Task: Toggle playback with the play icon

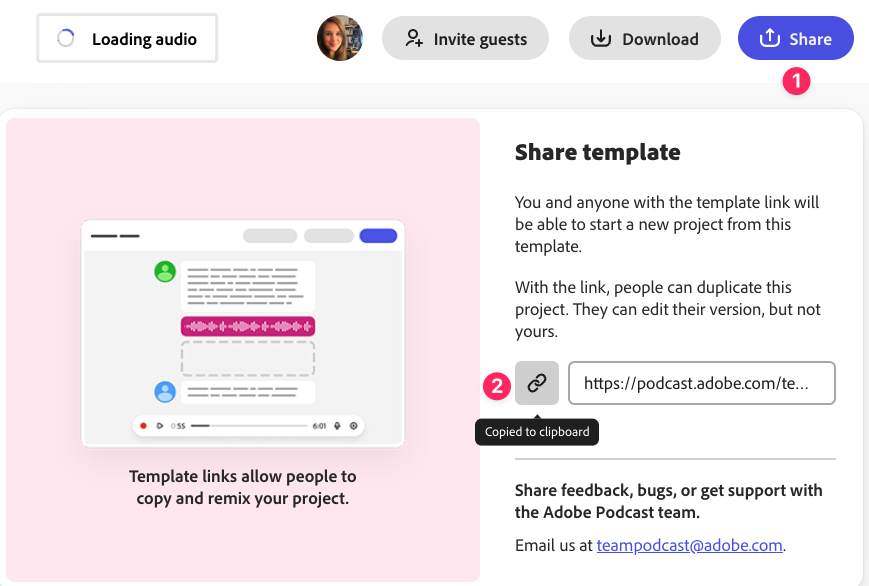Action: [x=160, y=425]
